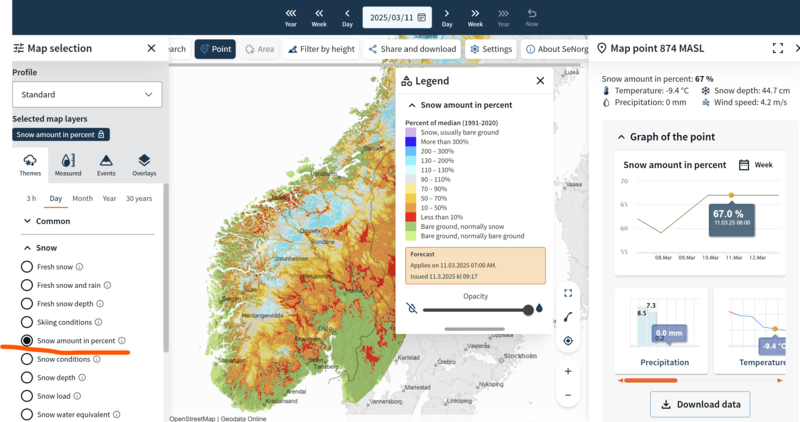
Task: Switch to 30 years tab
Action: (x=139, y=198)
